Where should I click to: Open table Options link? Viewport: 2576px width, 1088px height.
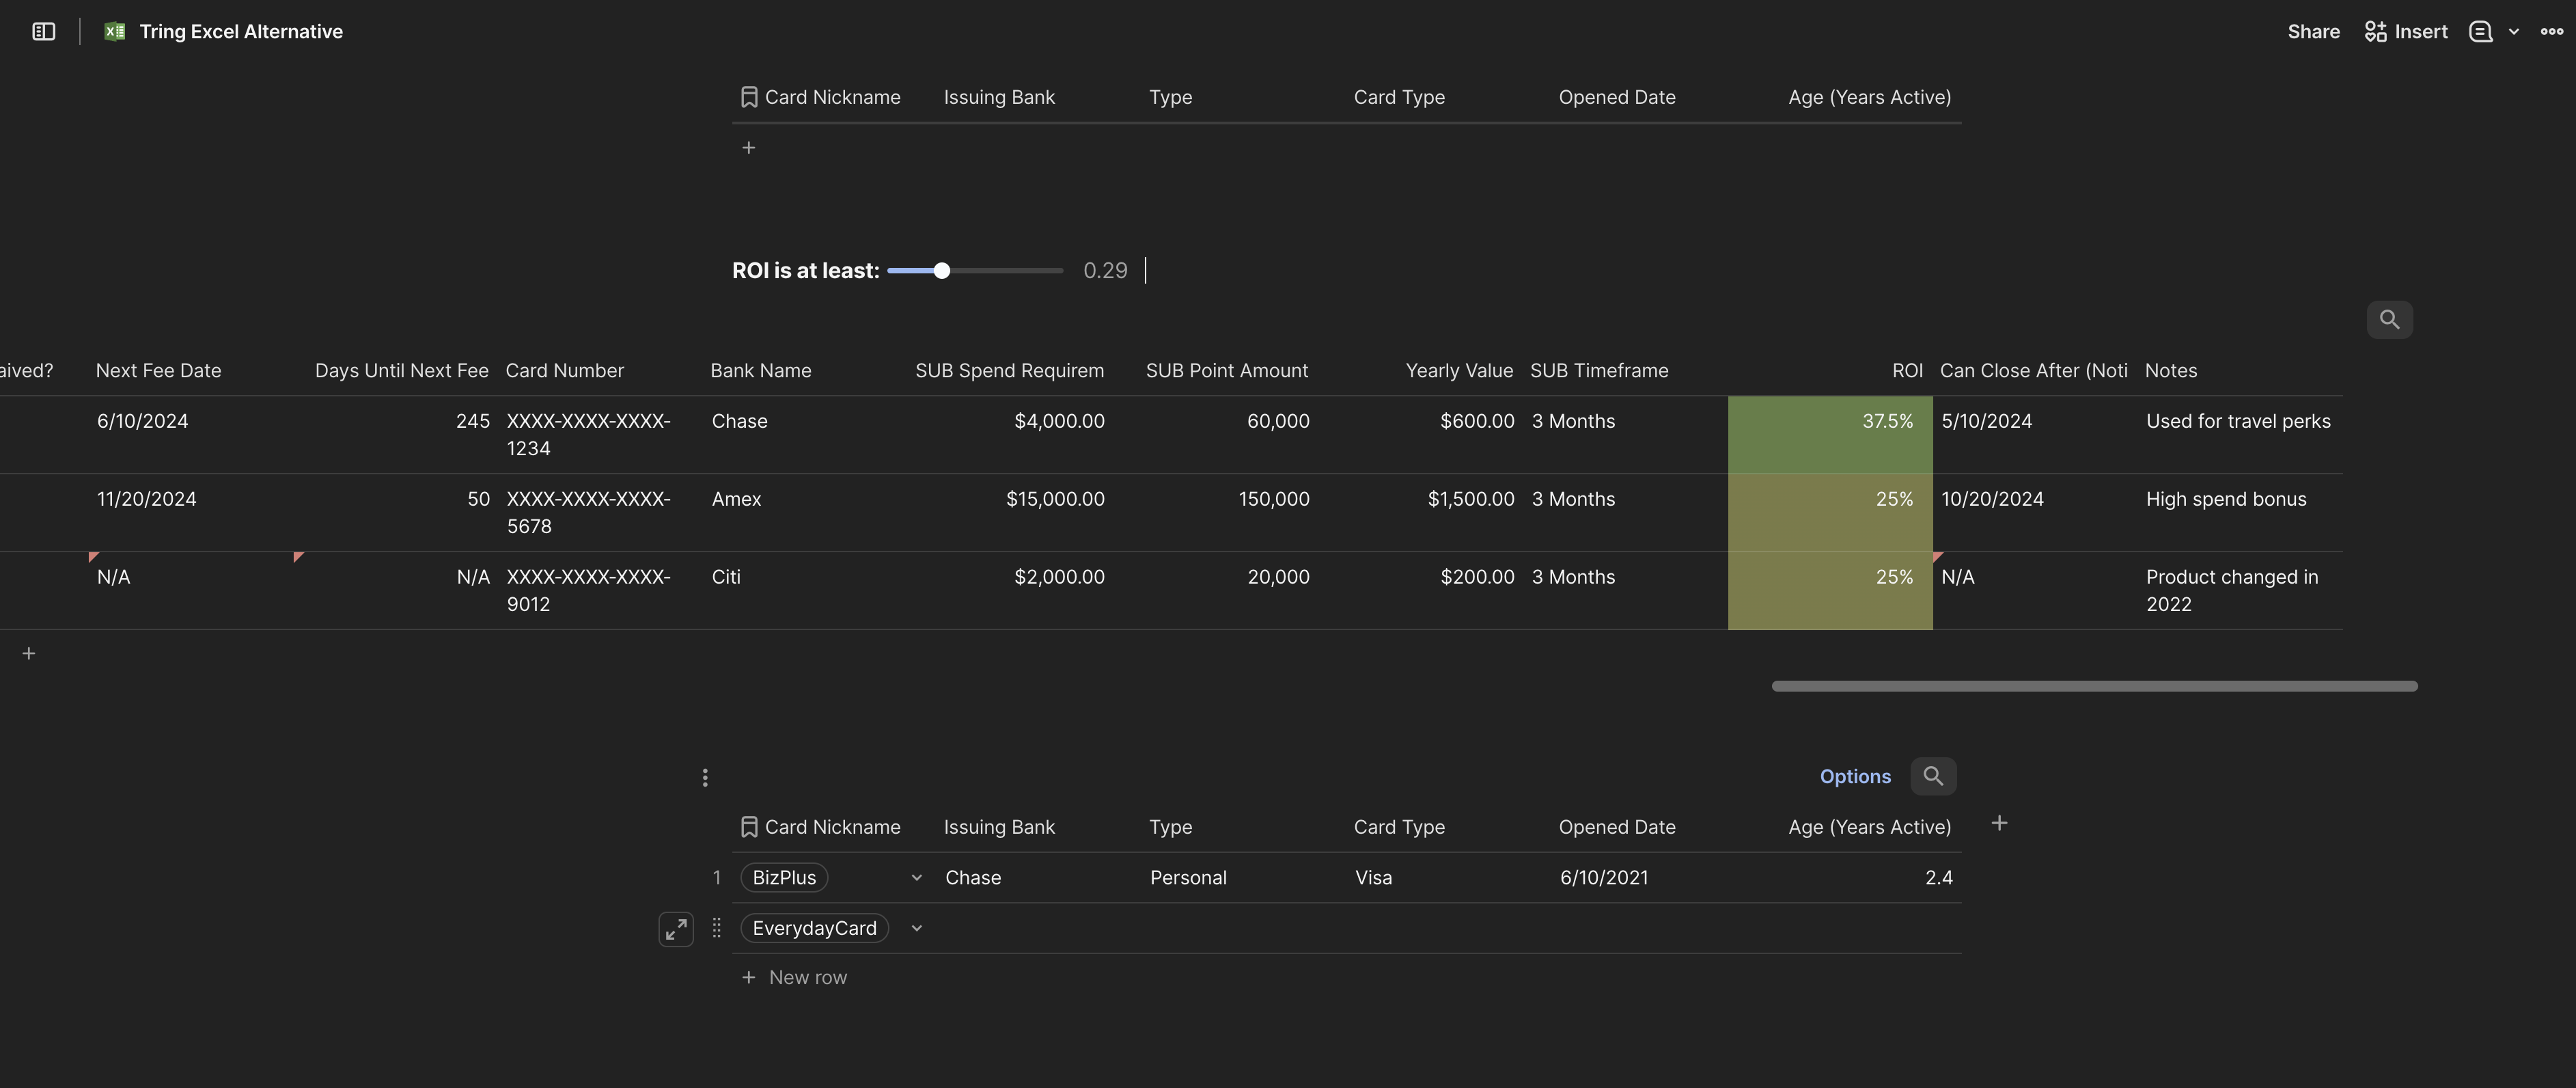pos(1854,777)
